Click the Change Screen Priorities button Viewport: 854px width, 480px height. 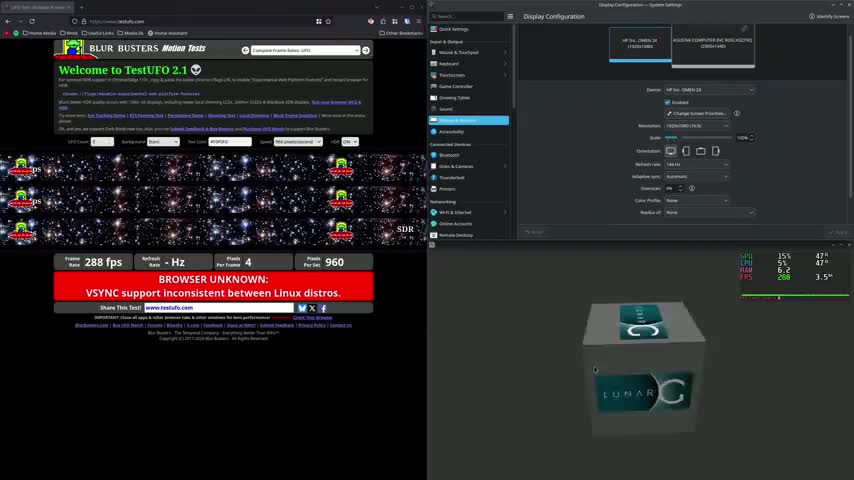(x=698, y=113)
